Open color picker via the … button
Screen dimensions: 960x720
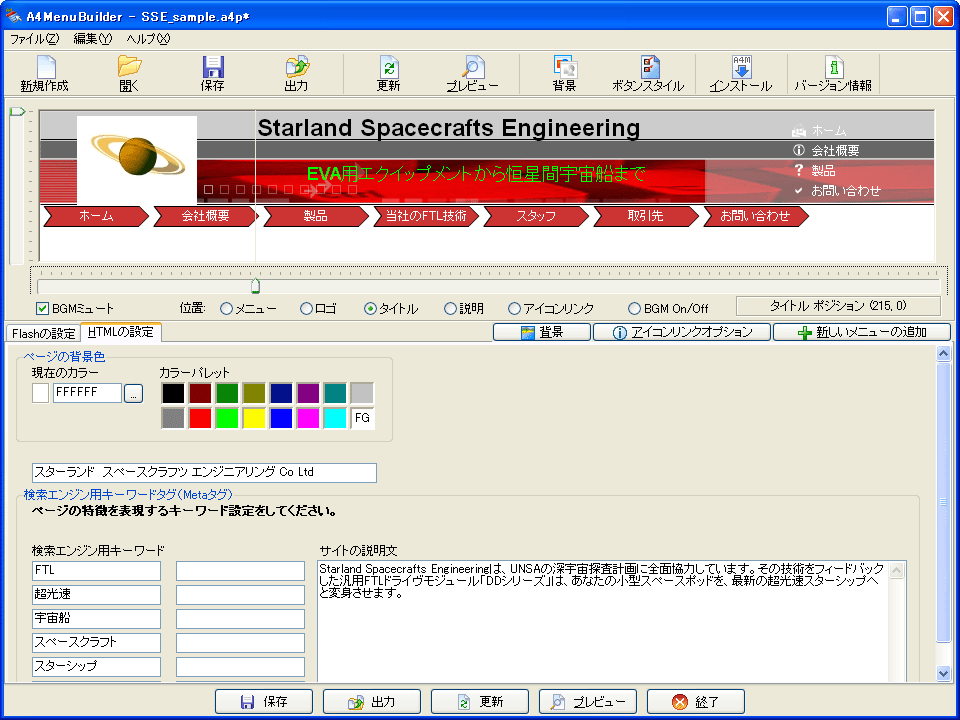point(134,393)
